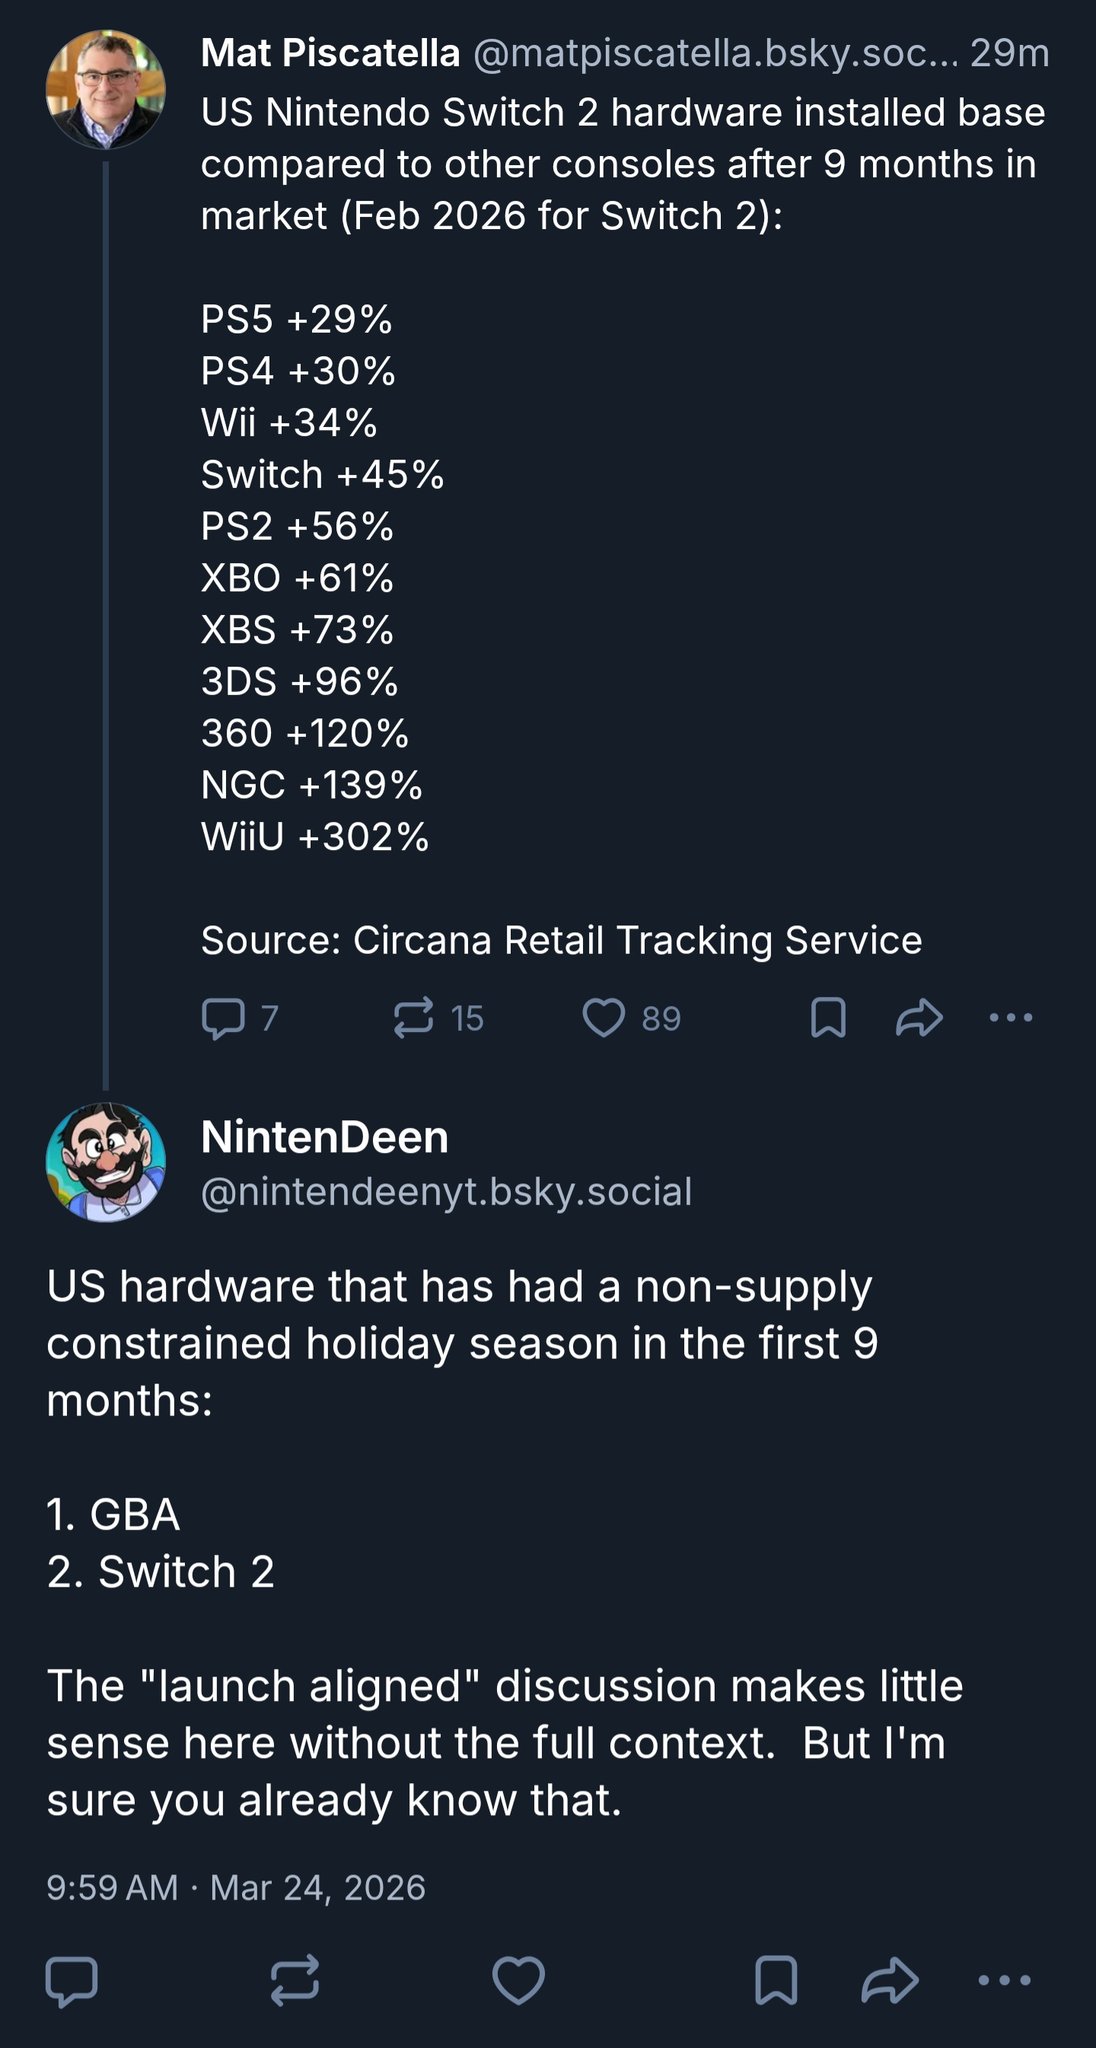Image resolution: width=1096 pixels, height=2048 pixels.
Task: Share Mat Piscatella's post
Action: point(919,1018)
